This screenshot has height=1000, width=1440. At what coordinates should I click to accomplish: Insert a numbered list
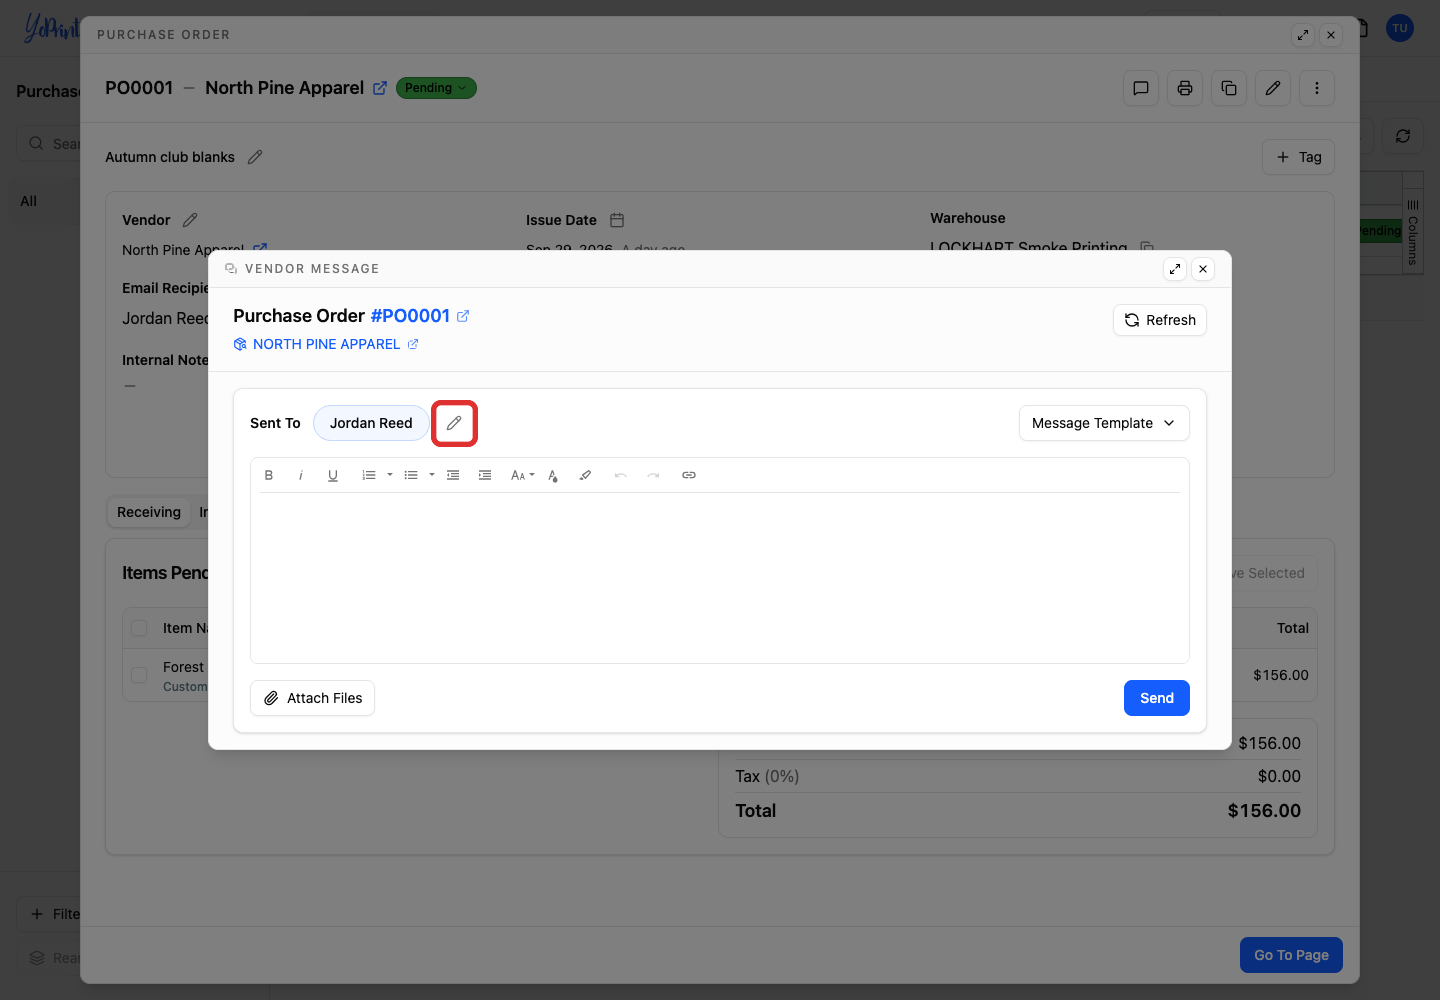pyautogui.click(x=369, y=475)
